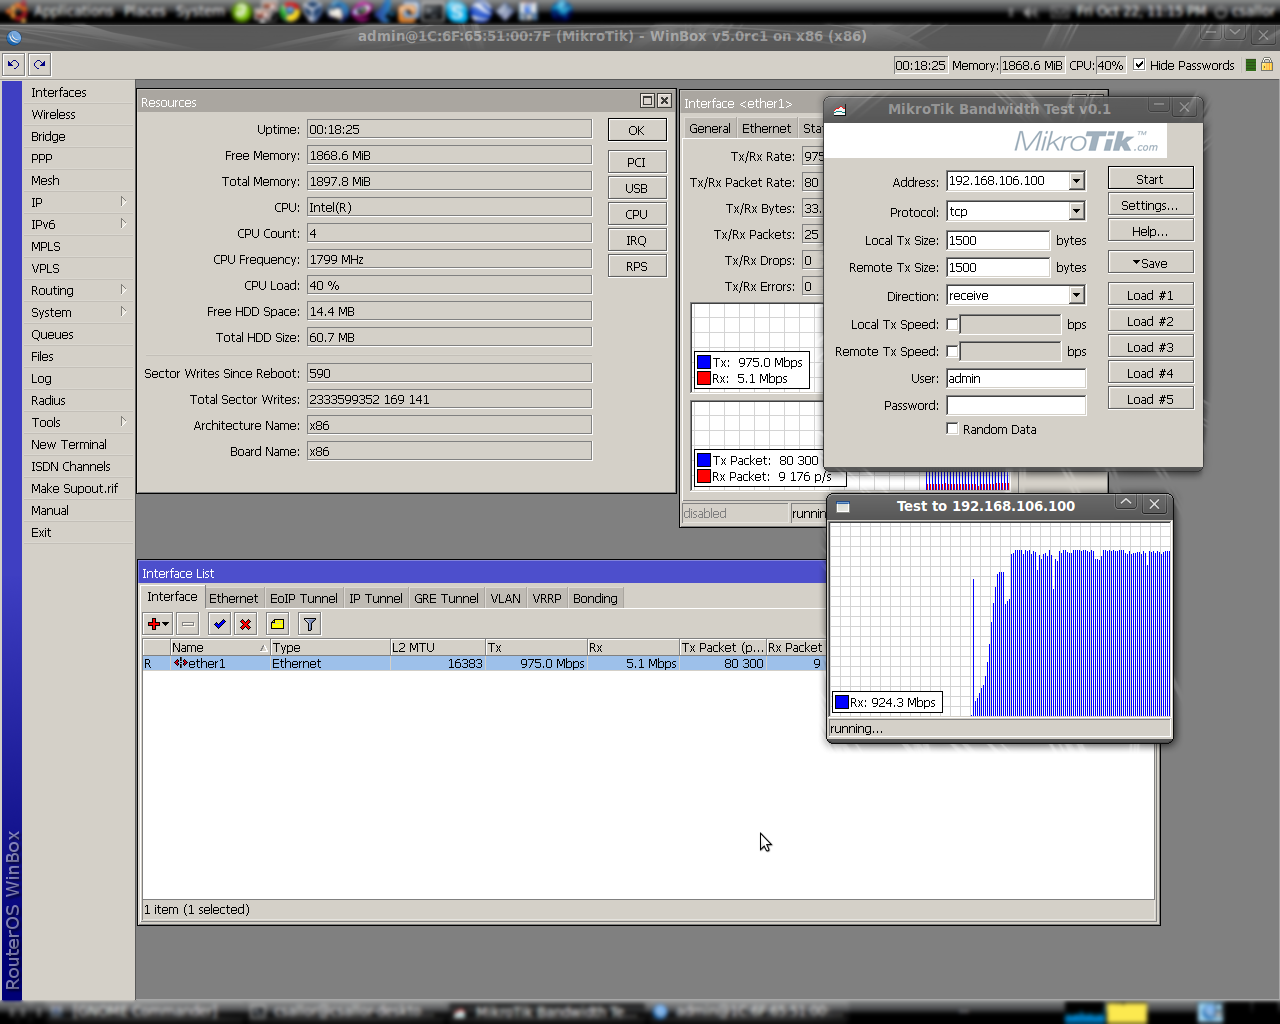The width and height of the screenshot is (1280, 1024).
Task: Click the PCI button in Resources
Action: (636, 162)
